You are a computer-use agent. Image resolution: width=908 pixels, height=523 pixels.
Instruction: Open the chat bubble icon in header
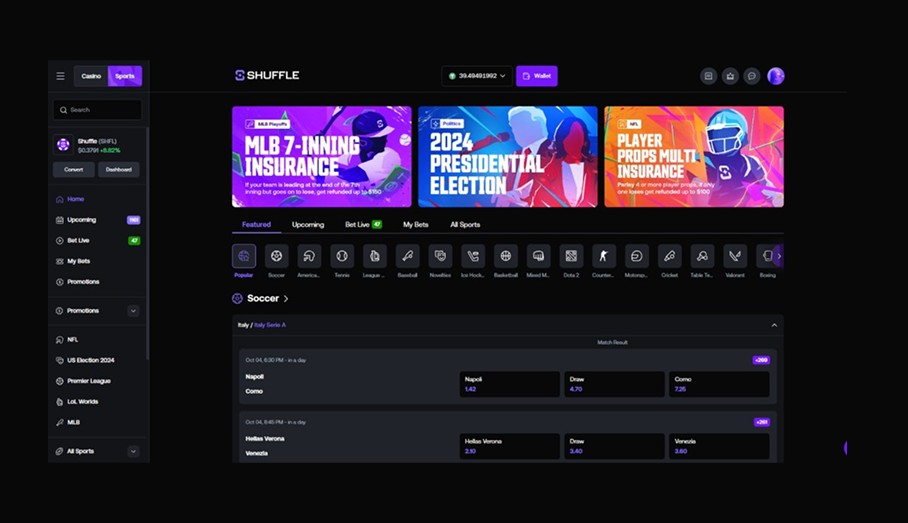[x=752, y=76]
